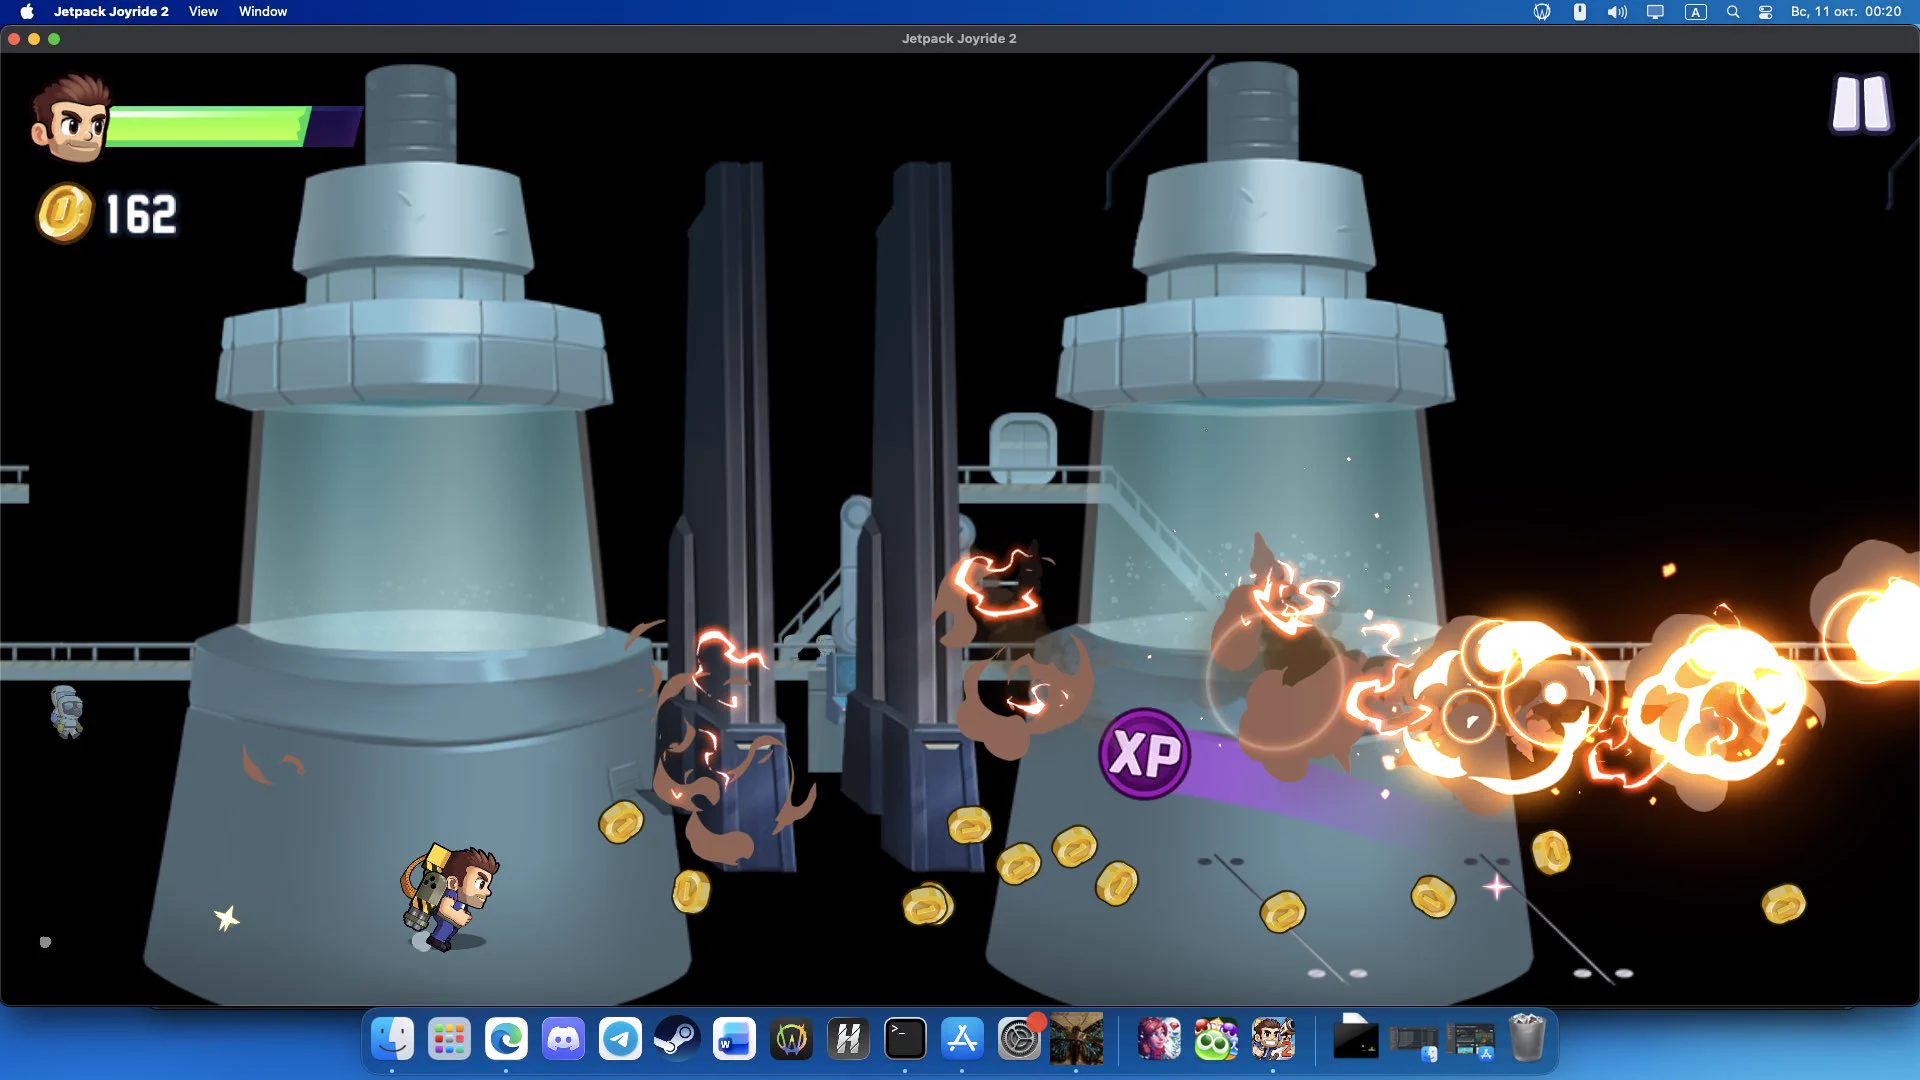Open Terminal from the dock
1920x1080 pixels.
pos(905,1039)
